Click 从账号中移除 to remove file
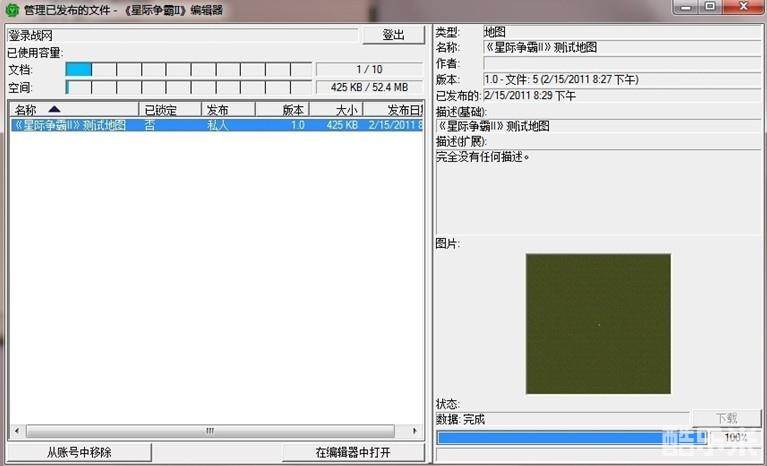Viewport: 767px width, 466px height. (x=79, y=452)
